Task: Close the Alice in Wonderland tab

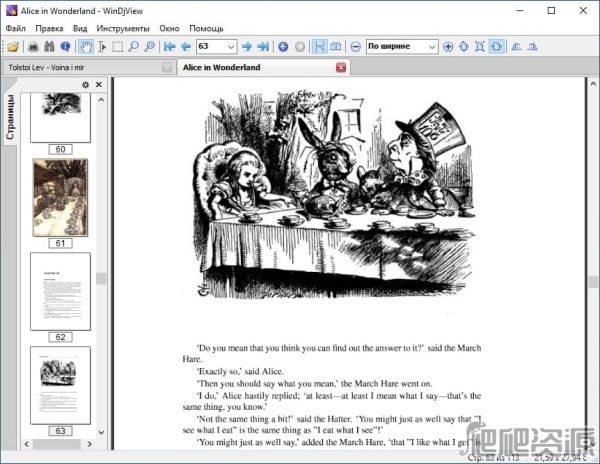Action: [x=341, y=67]
